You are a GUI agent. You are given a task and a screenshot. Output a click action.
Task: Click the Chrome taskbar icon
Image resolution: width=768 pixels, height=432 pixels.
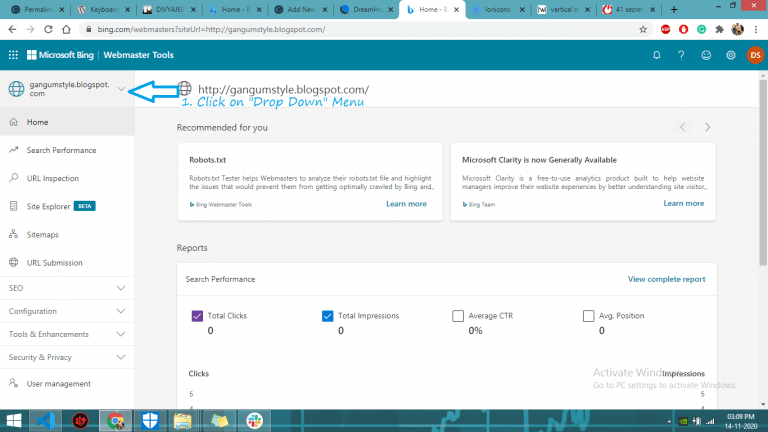pyautogui.click(x=116, y=421)
